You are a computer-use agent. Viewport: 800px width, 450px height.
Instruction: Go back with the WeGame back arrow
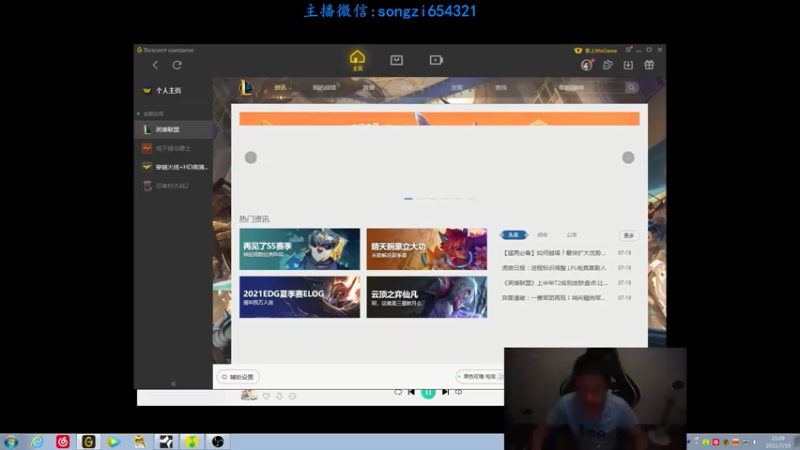click(155, 65)
